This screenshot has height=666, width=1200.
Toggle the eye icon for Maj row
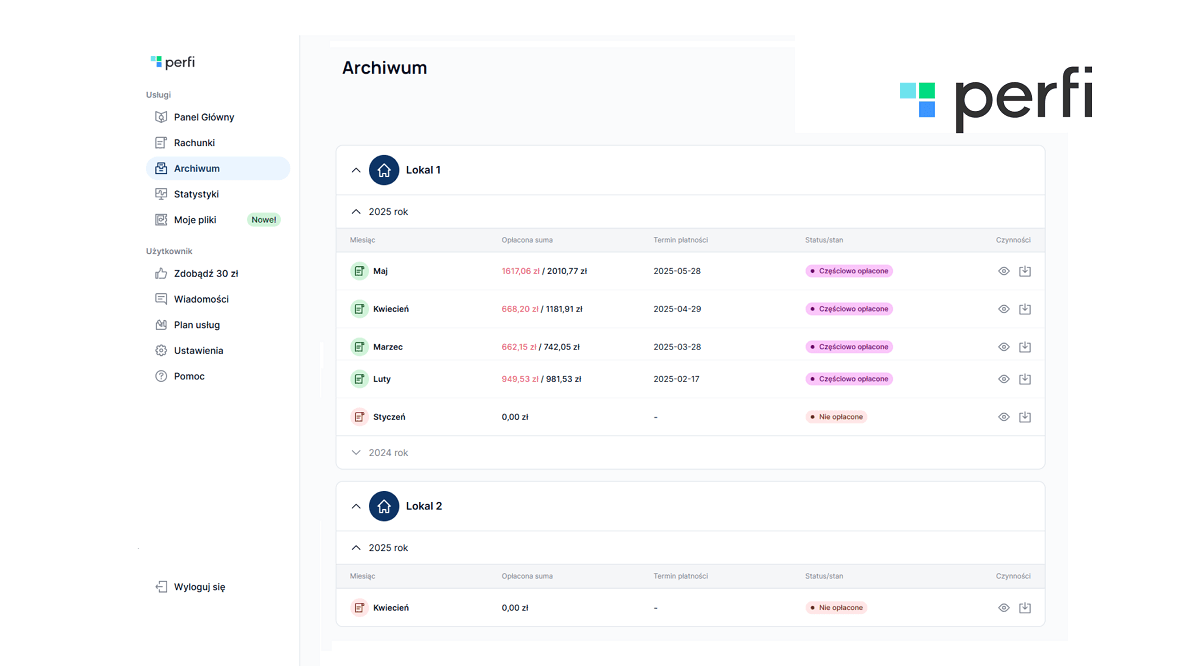1004,271
